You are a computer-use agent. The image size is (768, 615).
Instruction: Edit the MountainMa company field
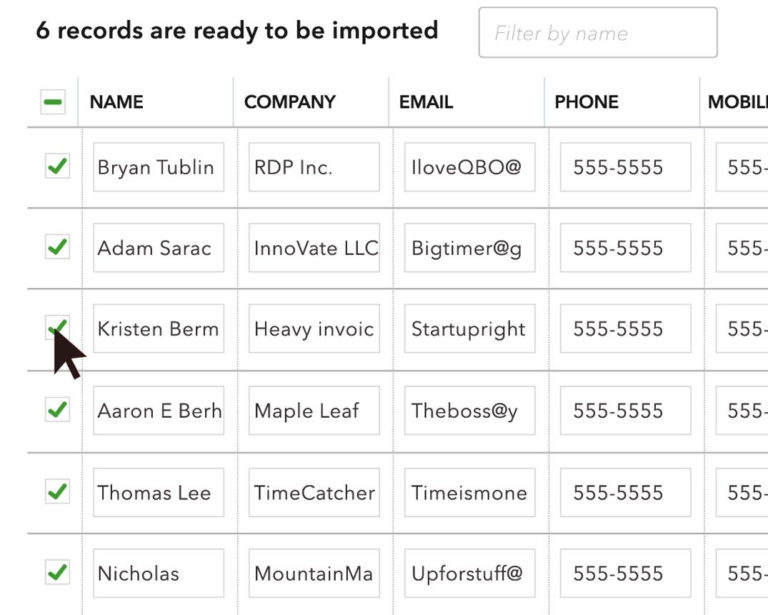click(314, 574)
